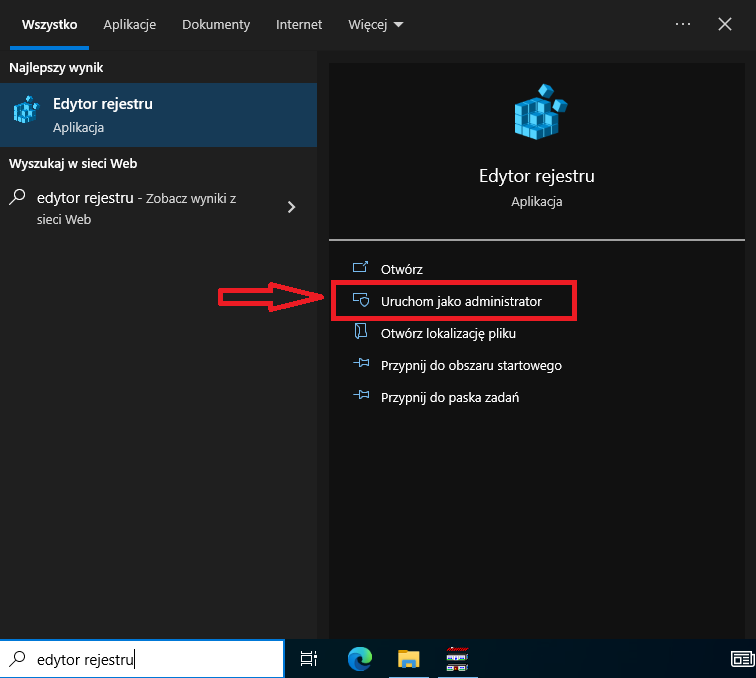Open File Explorer from the taskbar
Screen dimensions: 756x678
tap(408, 658)
